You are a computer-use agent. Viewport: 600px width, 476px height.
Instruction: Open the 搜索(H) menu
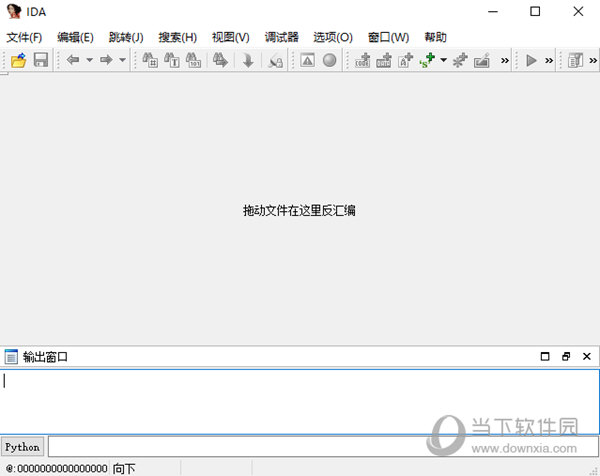178,37
